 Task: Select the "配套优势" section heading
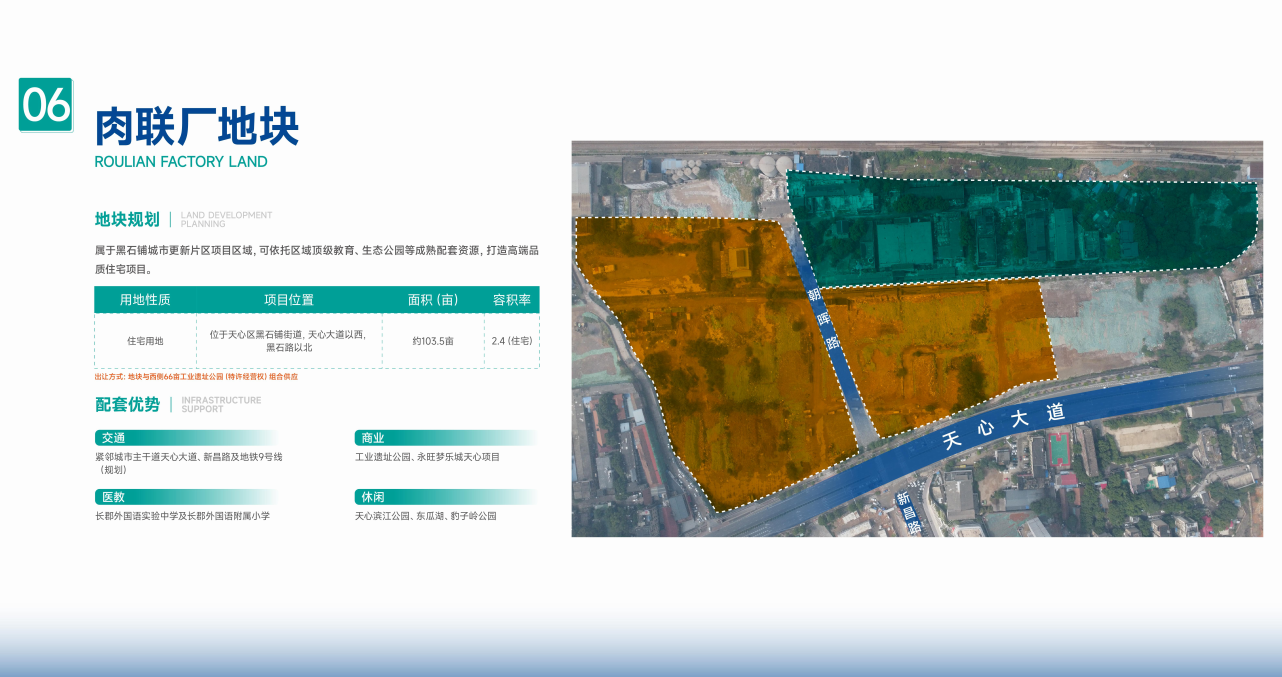point(127,404)
